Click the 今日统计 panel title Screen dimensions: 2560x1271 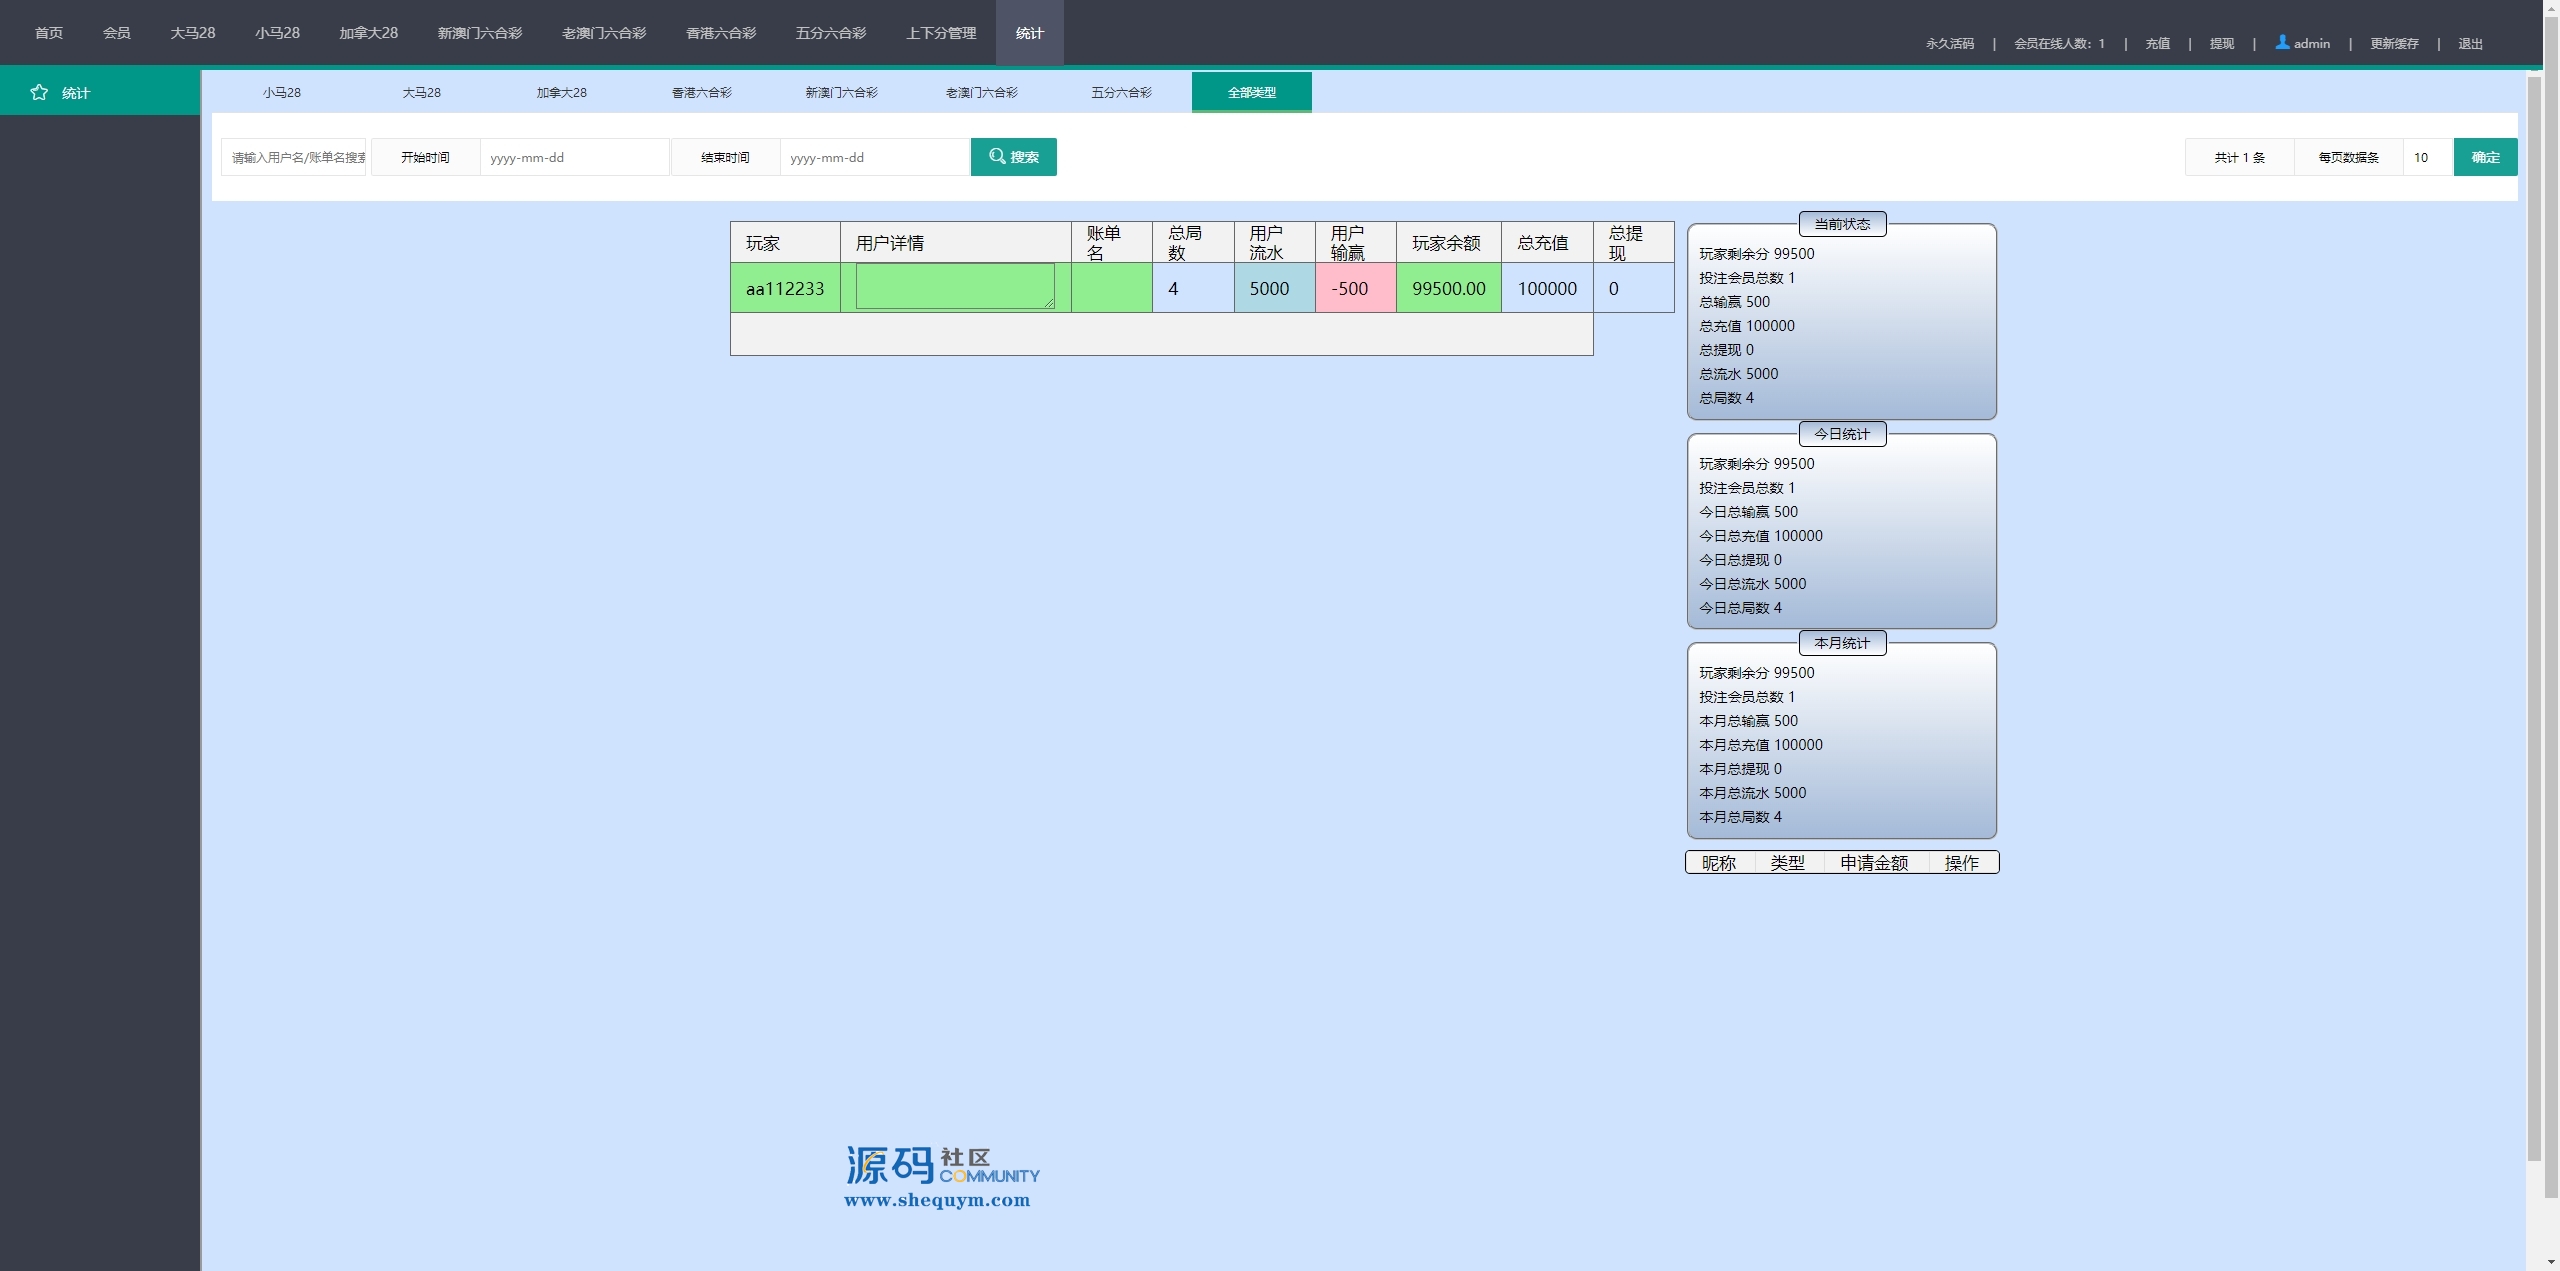[x=1842, y=434]
